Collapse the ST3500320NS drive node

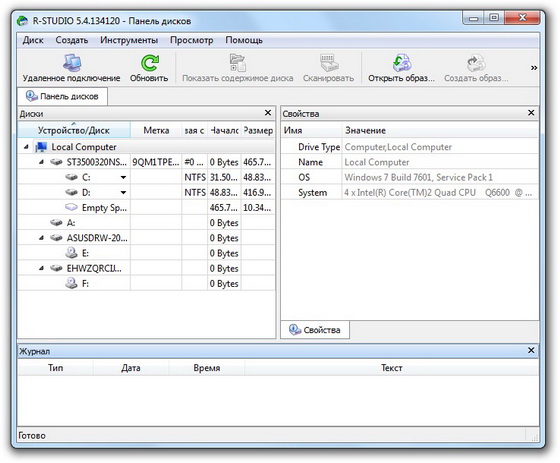tap(41, 162)
